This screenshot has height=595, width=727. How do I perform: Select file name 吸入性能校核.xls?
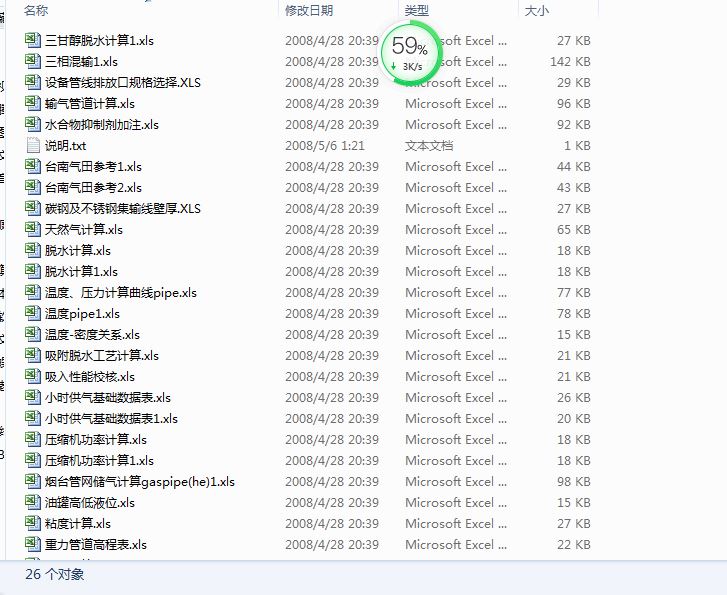point(90,376)
